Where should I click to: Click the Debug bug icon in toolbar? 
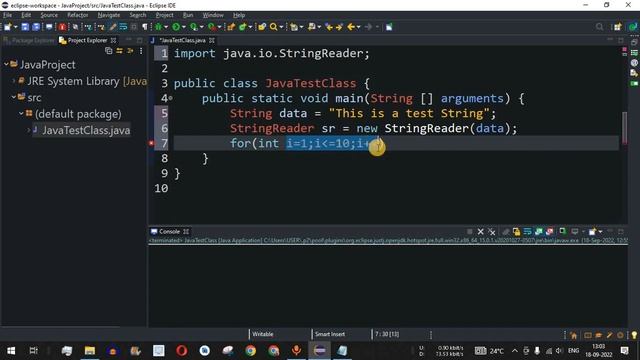tap(159, 27)
